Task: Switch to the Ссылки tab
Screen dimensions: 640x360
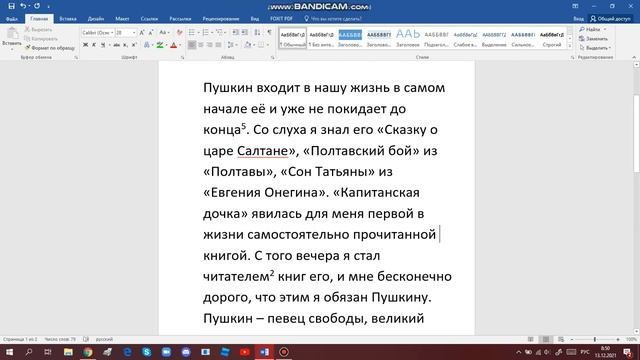Action: (149, 19)
